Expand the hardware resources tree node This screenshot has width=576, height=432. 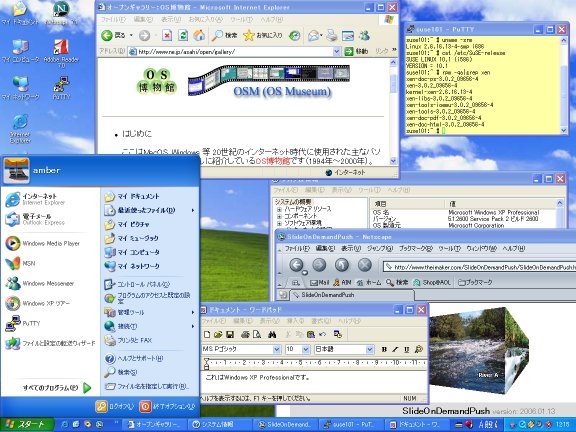[279, 209]
